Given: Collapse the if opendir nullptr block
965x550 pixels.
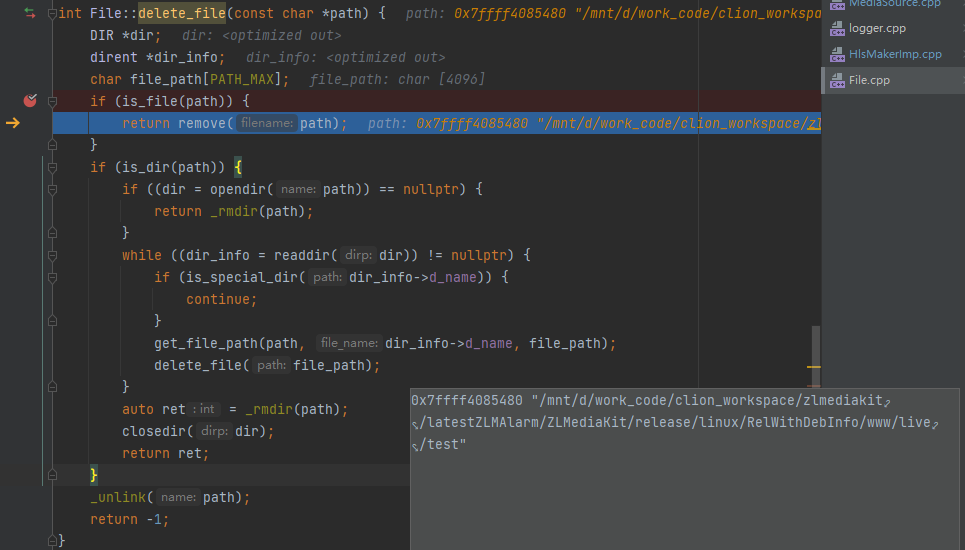Looking at the screenshot, I should 52,189.
